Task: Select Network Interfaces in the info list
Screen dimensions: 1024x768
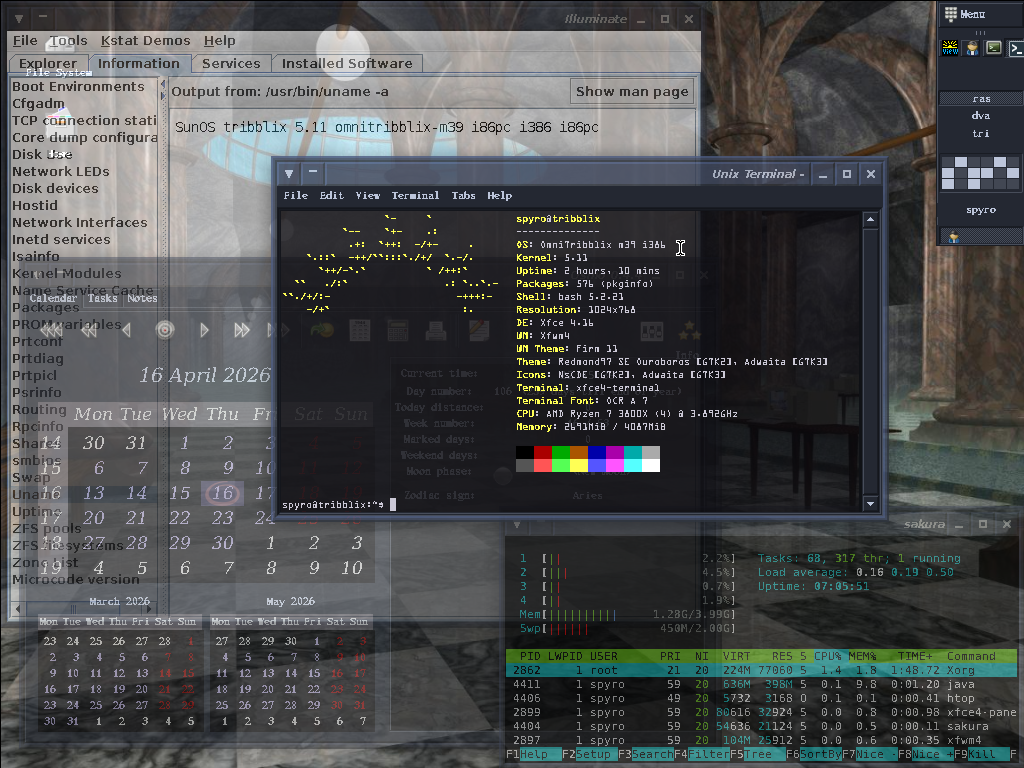Action: click(x=80, y=222)
